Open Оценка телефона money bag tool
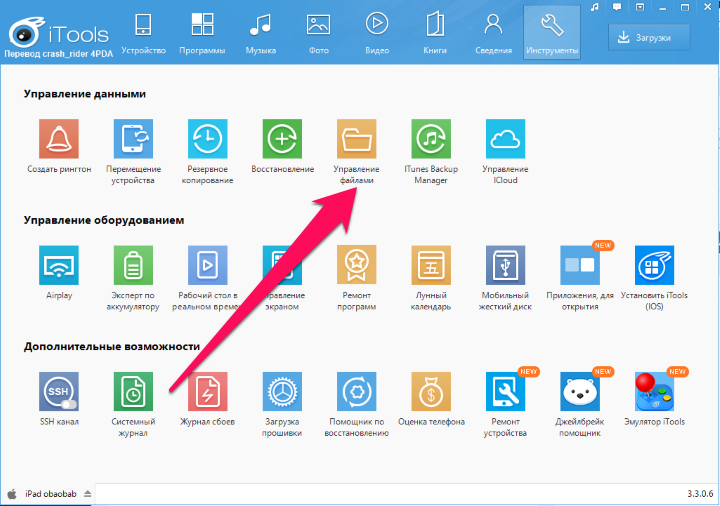Screen dimensions: 720x506 [x=431, y=393]
